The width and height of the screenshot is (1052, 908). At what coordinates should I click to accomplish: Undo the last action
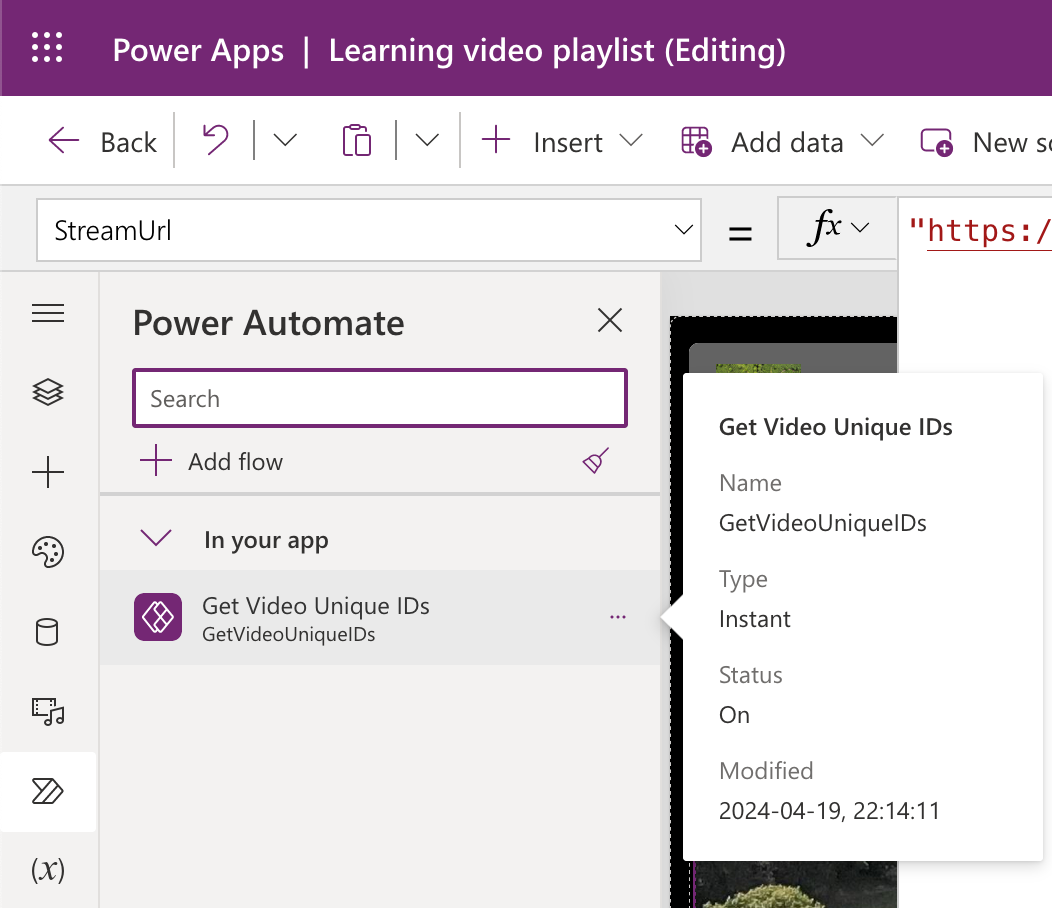click(215, 140)
